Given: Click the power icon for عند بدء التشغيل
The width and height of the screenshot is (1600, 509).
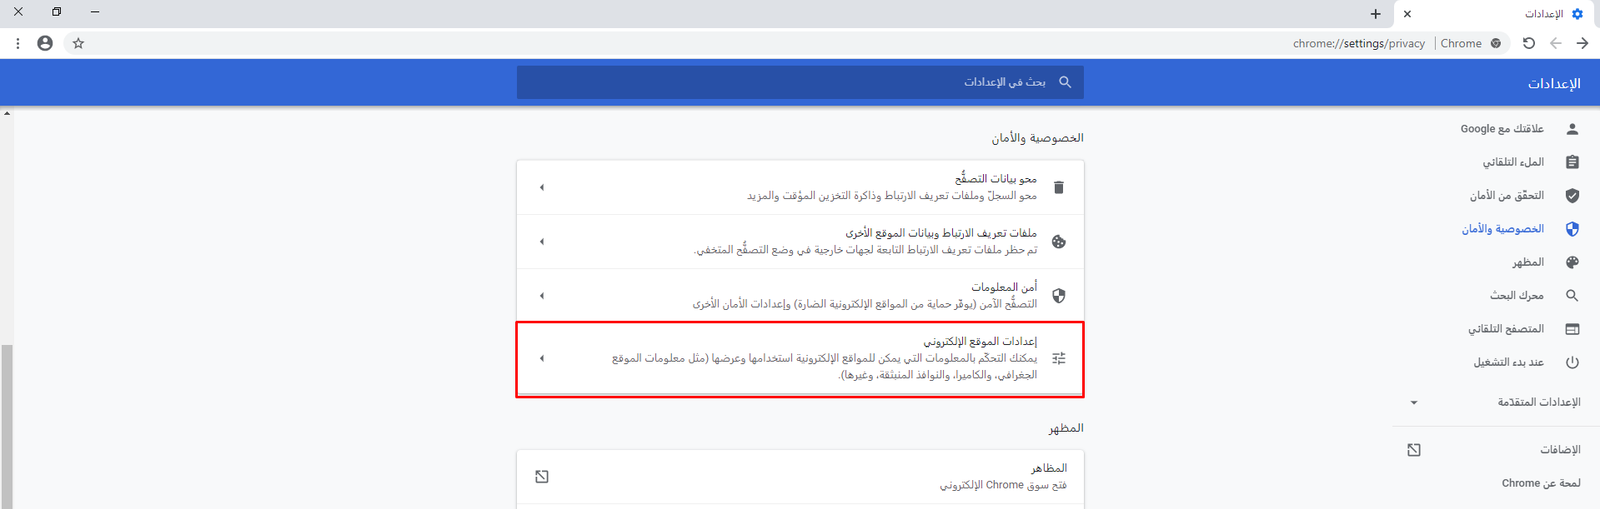Looking at the screenshot, I should click(1572, 362).
